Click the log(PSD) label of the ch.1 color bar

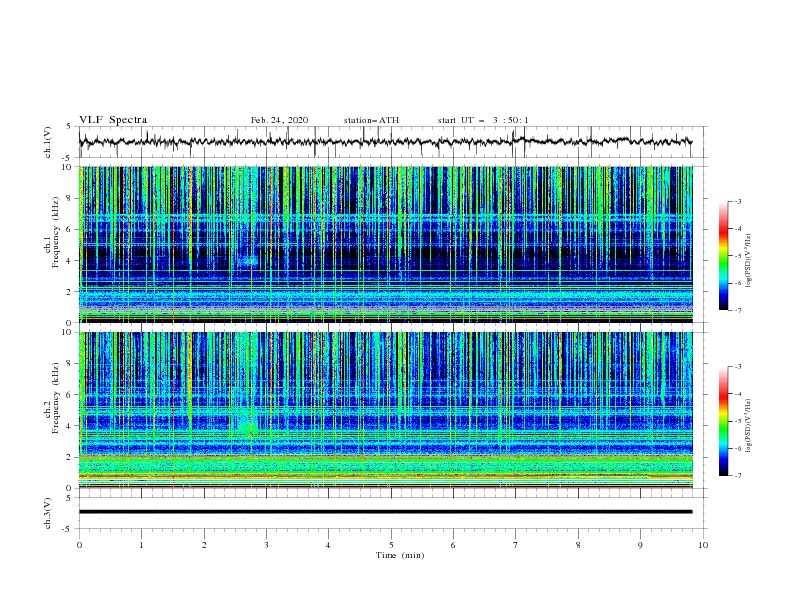point(749,261)
